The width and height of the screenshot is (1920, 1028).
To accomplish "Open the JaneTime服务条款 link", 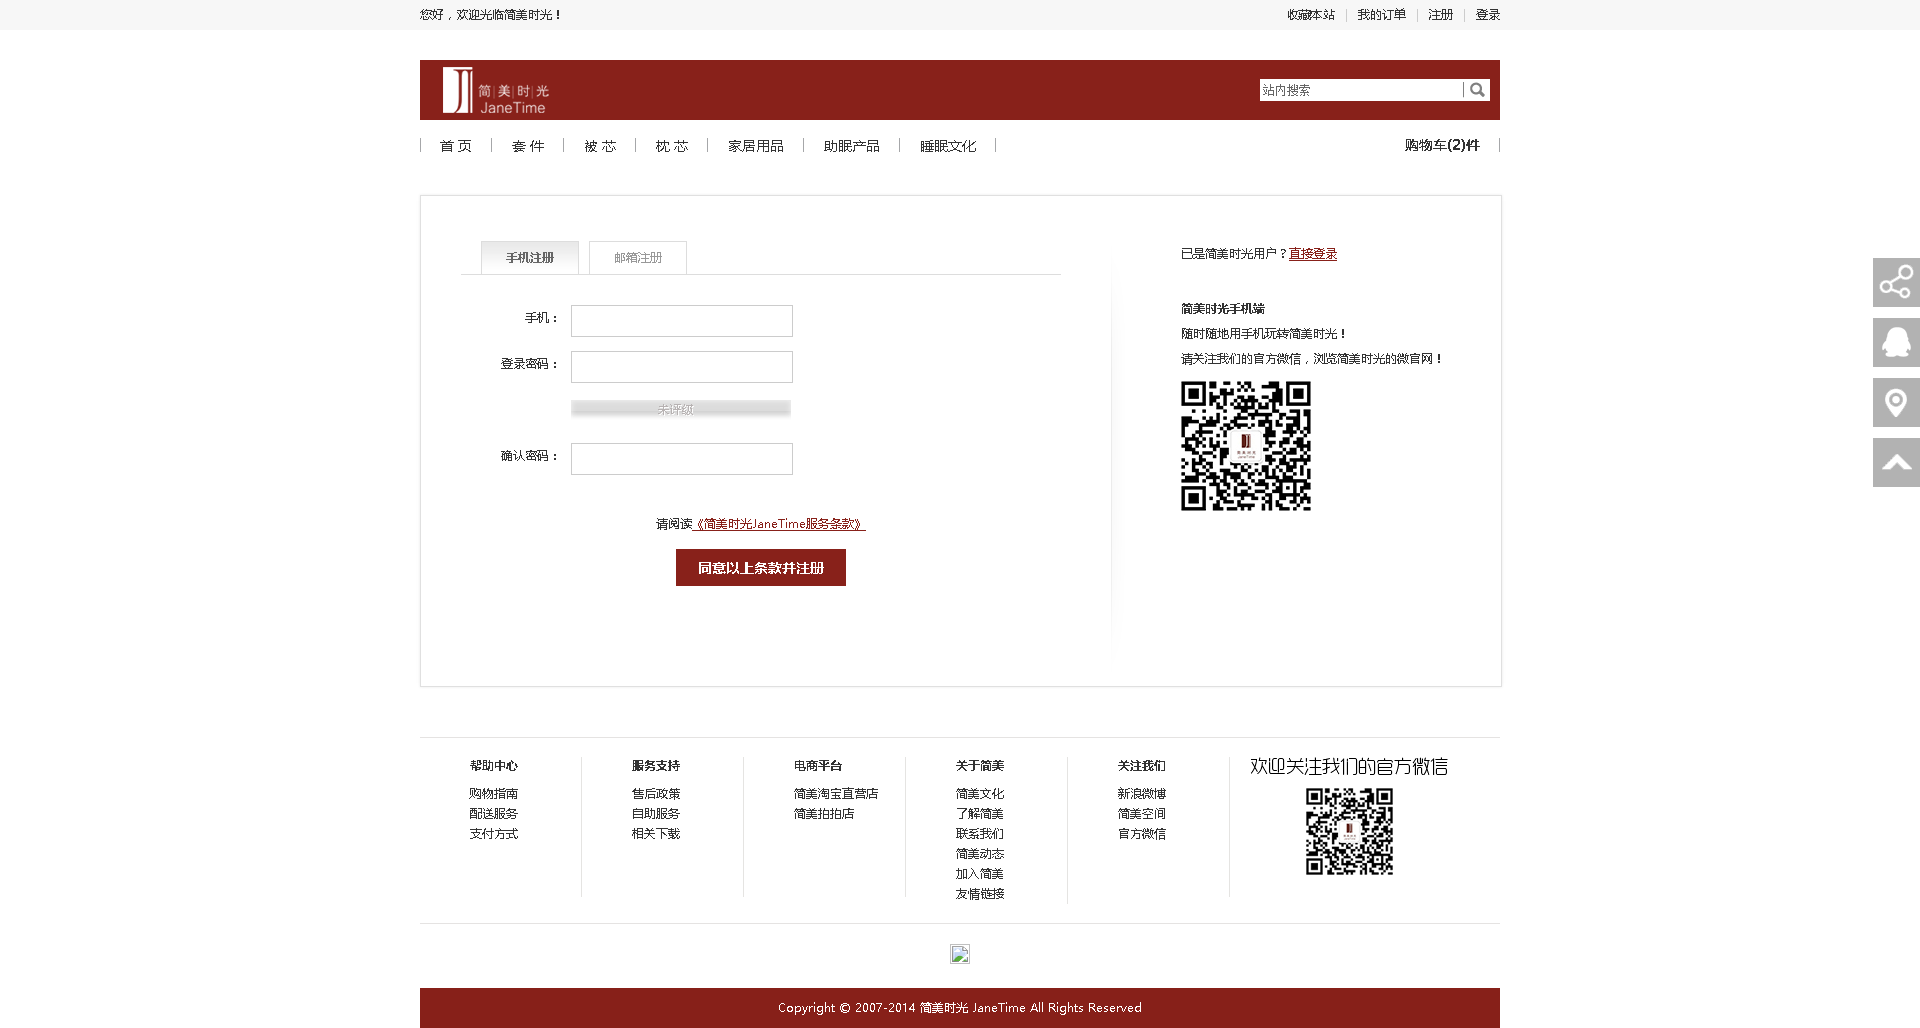I will [779, 524].
